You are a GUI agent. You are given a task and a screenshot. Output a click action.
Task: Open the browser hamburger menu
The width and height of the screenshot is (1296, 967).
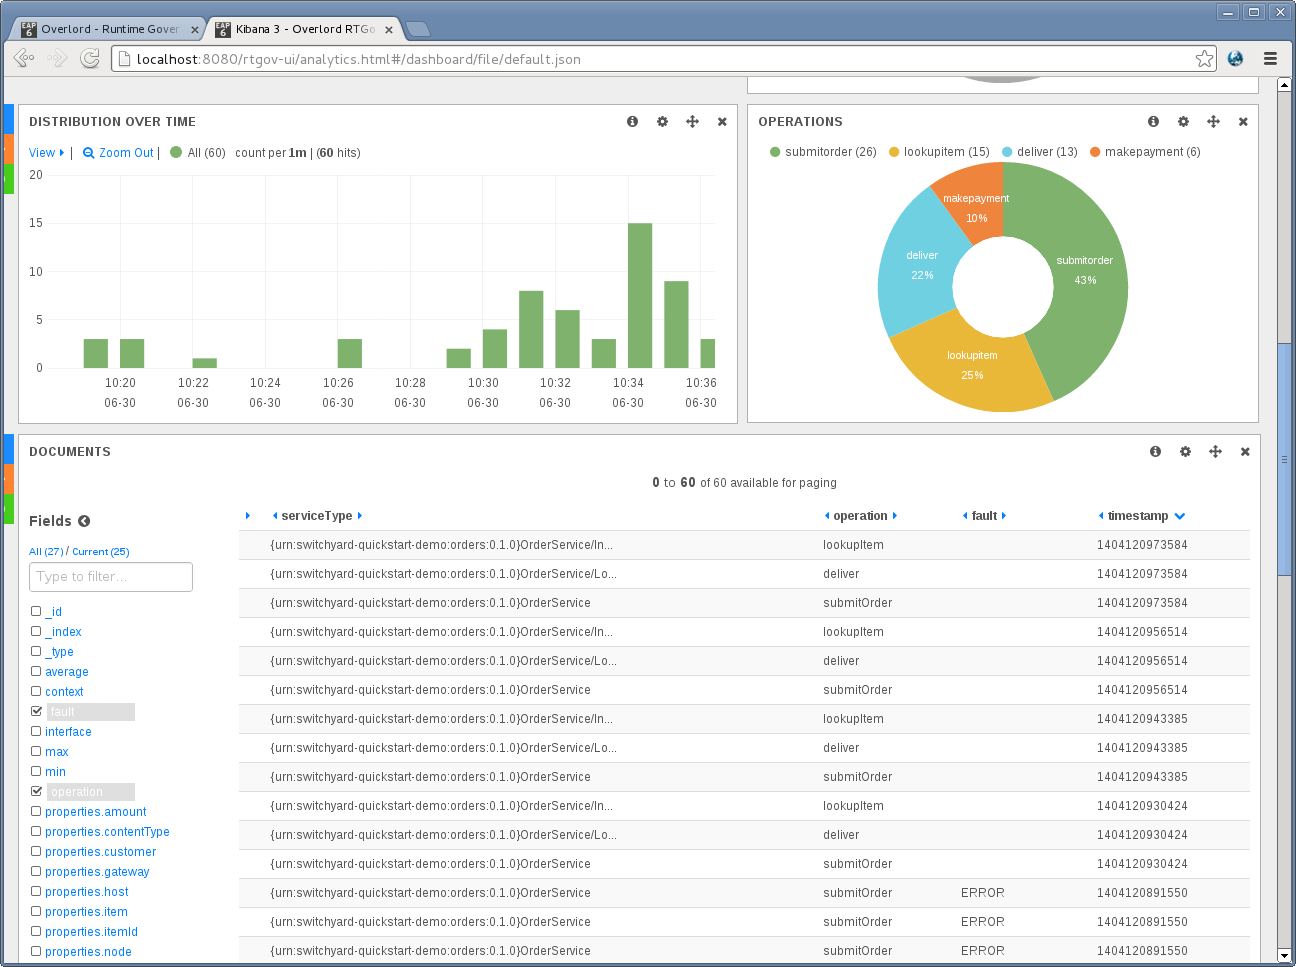[1271, 58]
